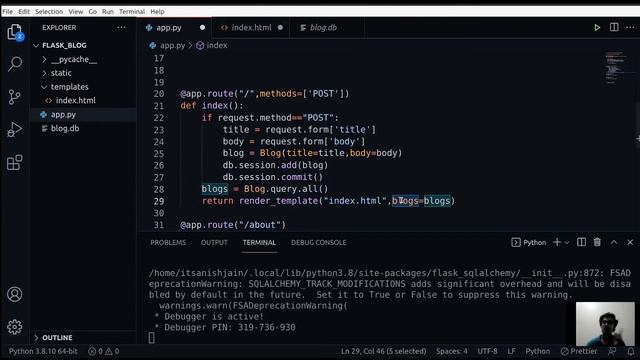Open the Edit menu
The height and width of the screenshot is (360, 640).
(x=24, y=11)
